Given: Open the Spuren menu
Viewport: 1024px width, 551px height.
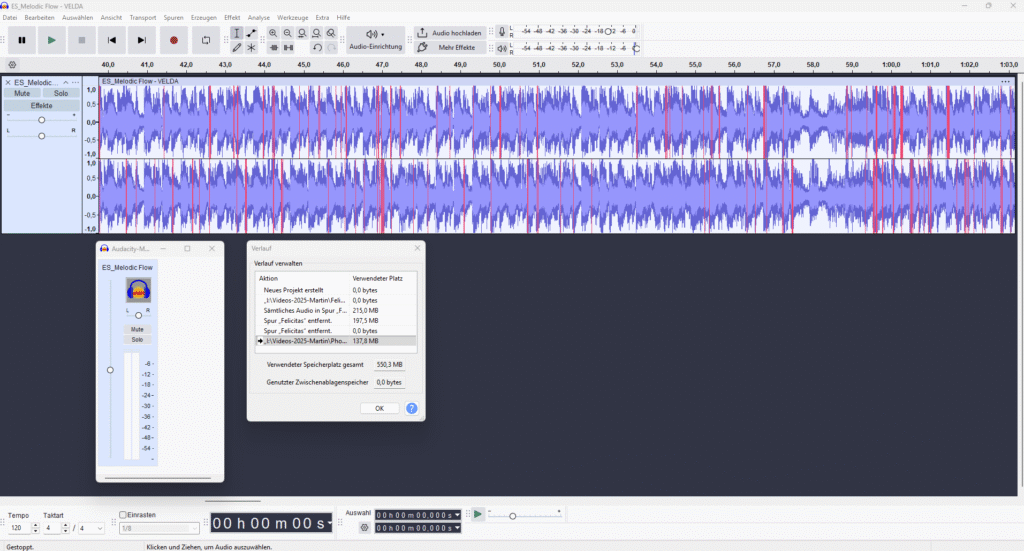Looking at the screenshot, I should pyautogui.click(x=173, y=18).
